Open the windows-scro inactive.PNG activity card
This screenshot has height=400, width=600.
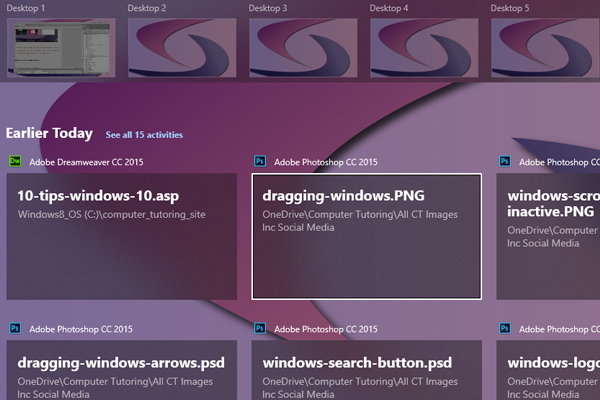click(548, 237)
